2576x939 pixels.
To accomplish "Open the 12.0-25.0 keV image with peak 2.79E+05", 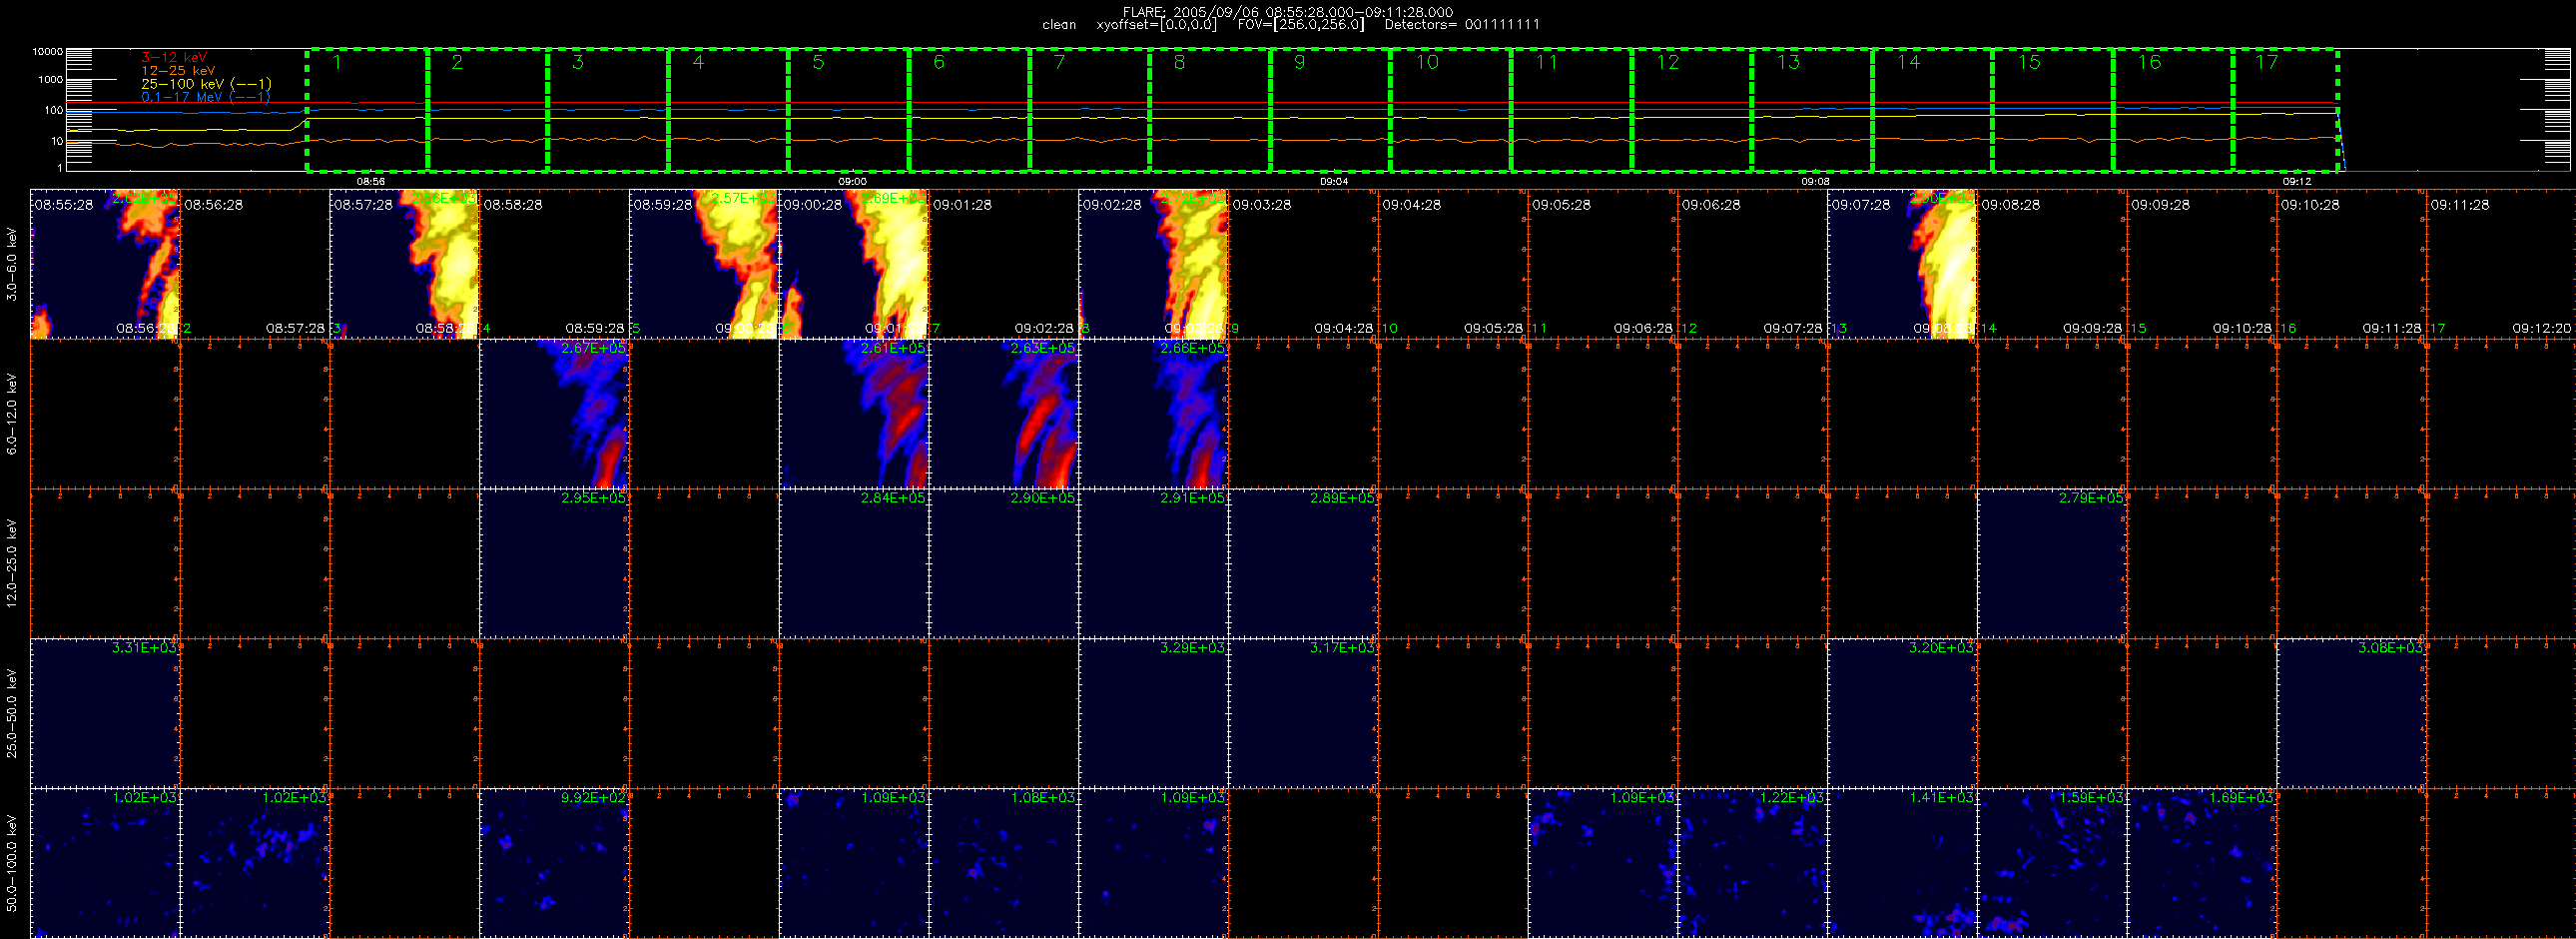I will [2052, 563].
